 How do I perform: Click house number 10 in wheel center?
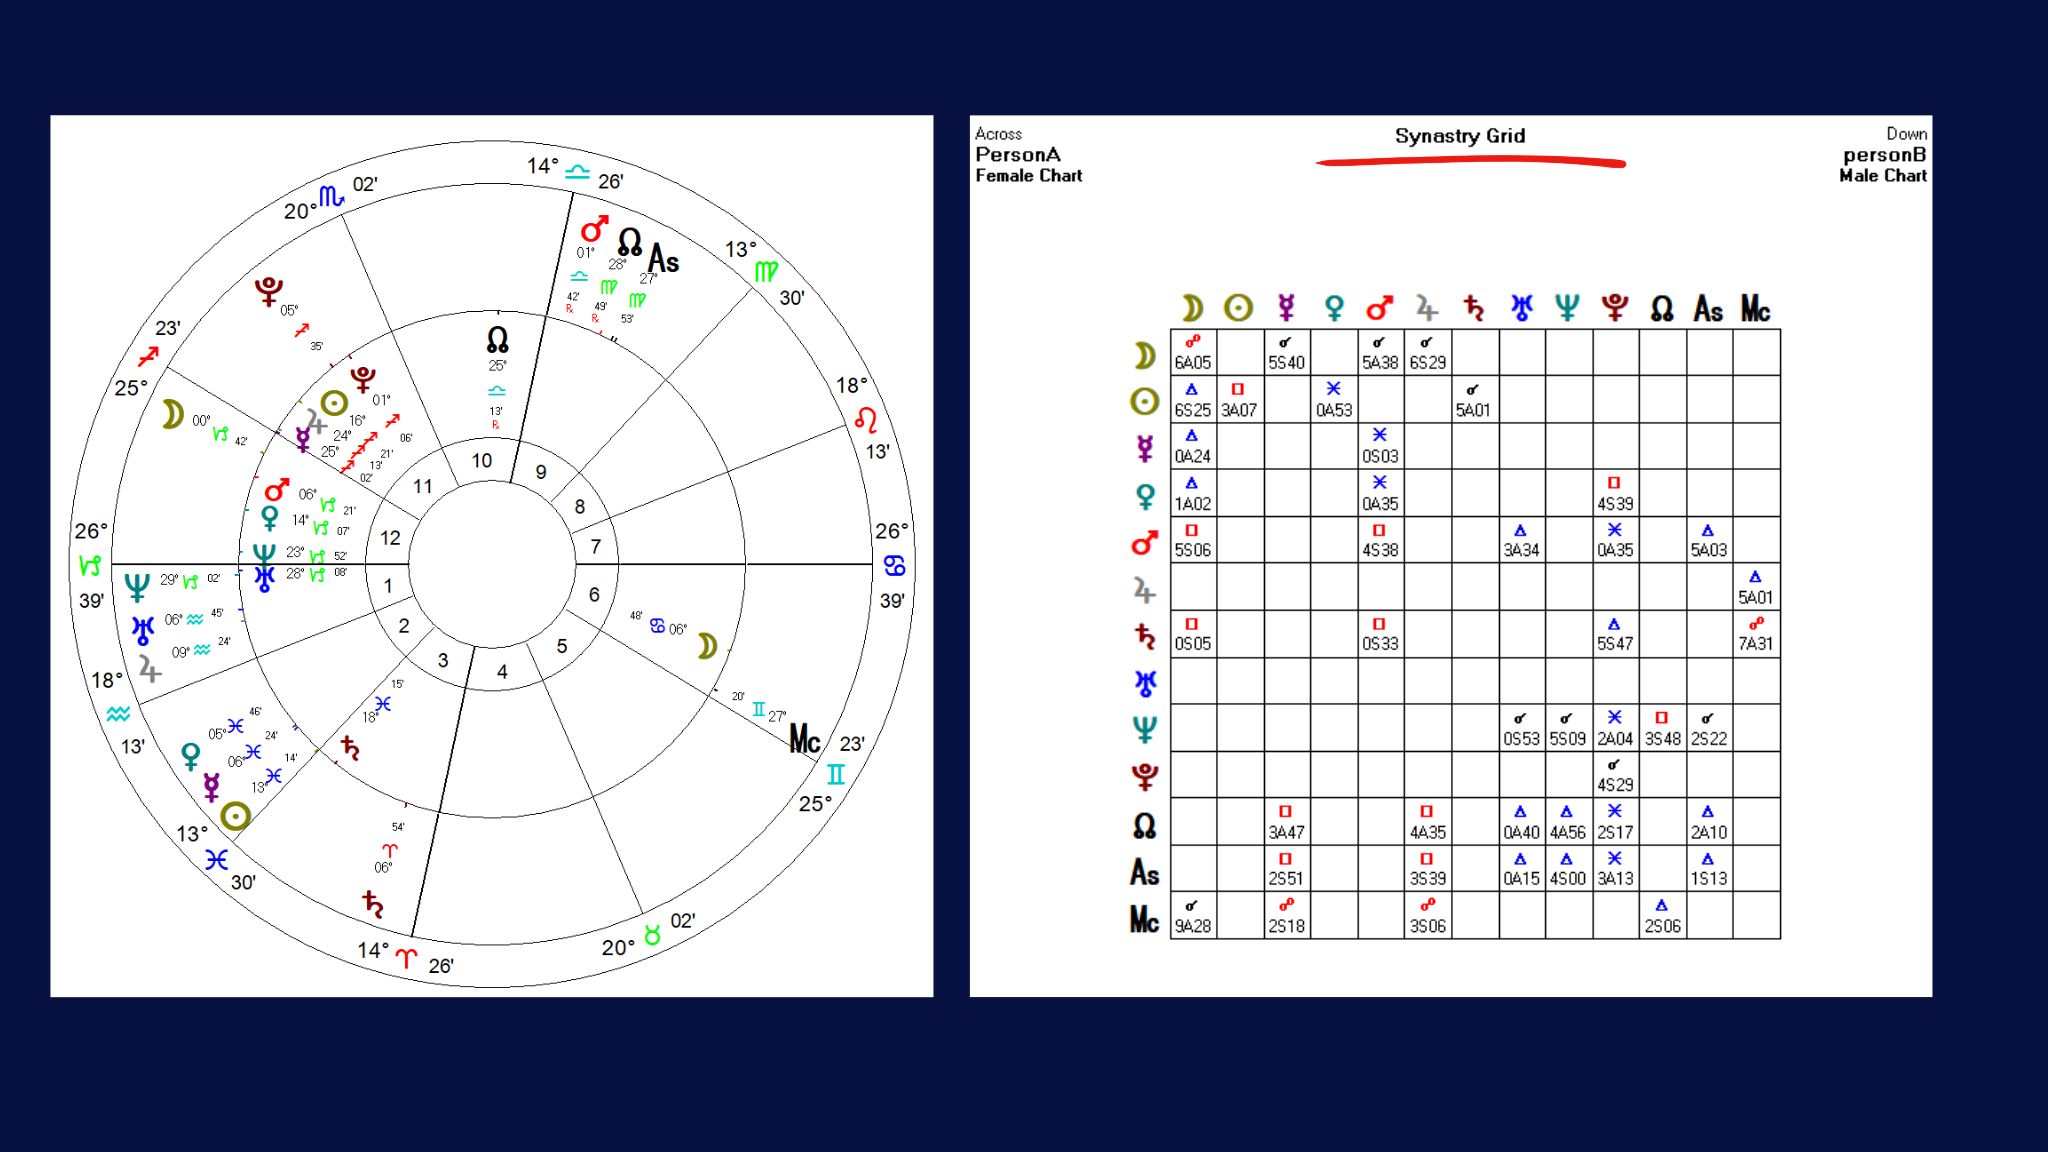tap(482, 461)
